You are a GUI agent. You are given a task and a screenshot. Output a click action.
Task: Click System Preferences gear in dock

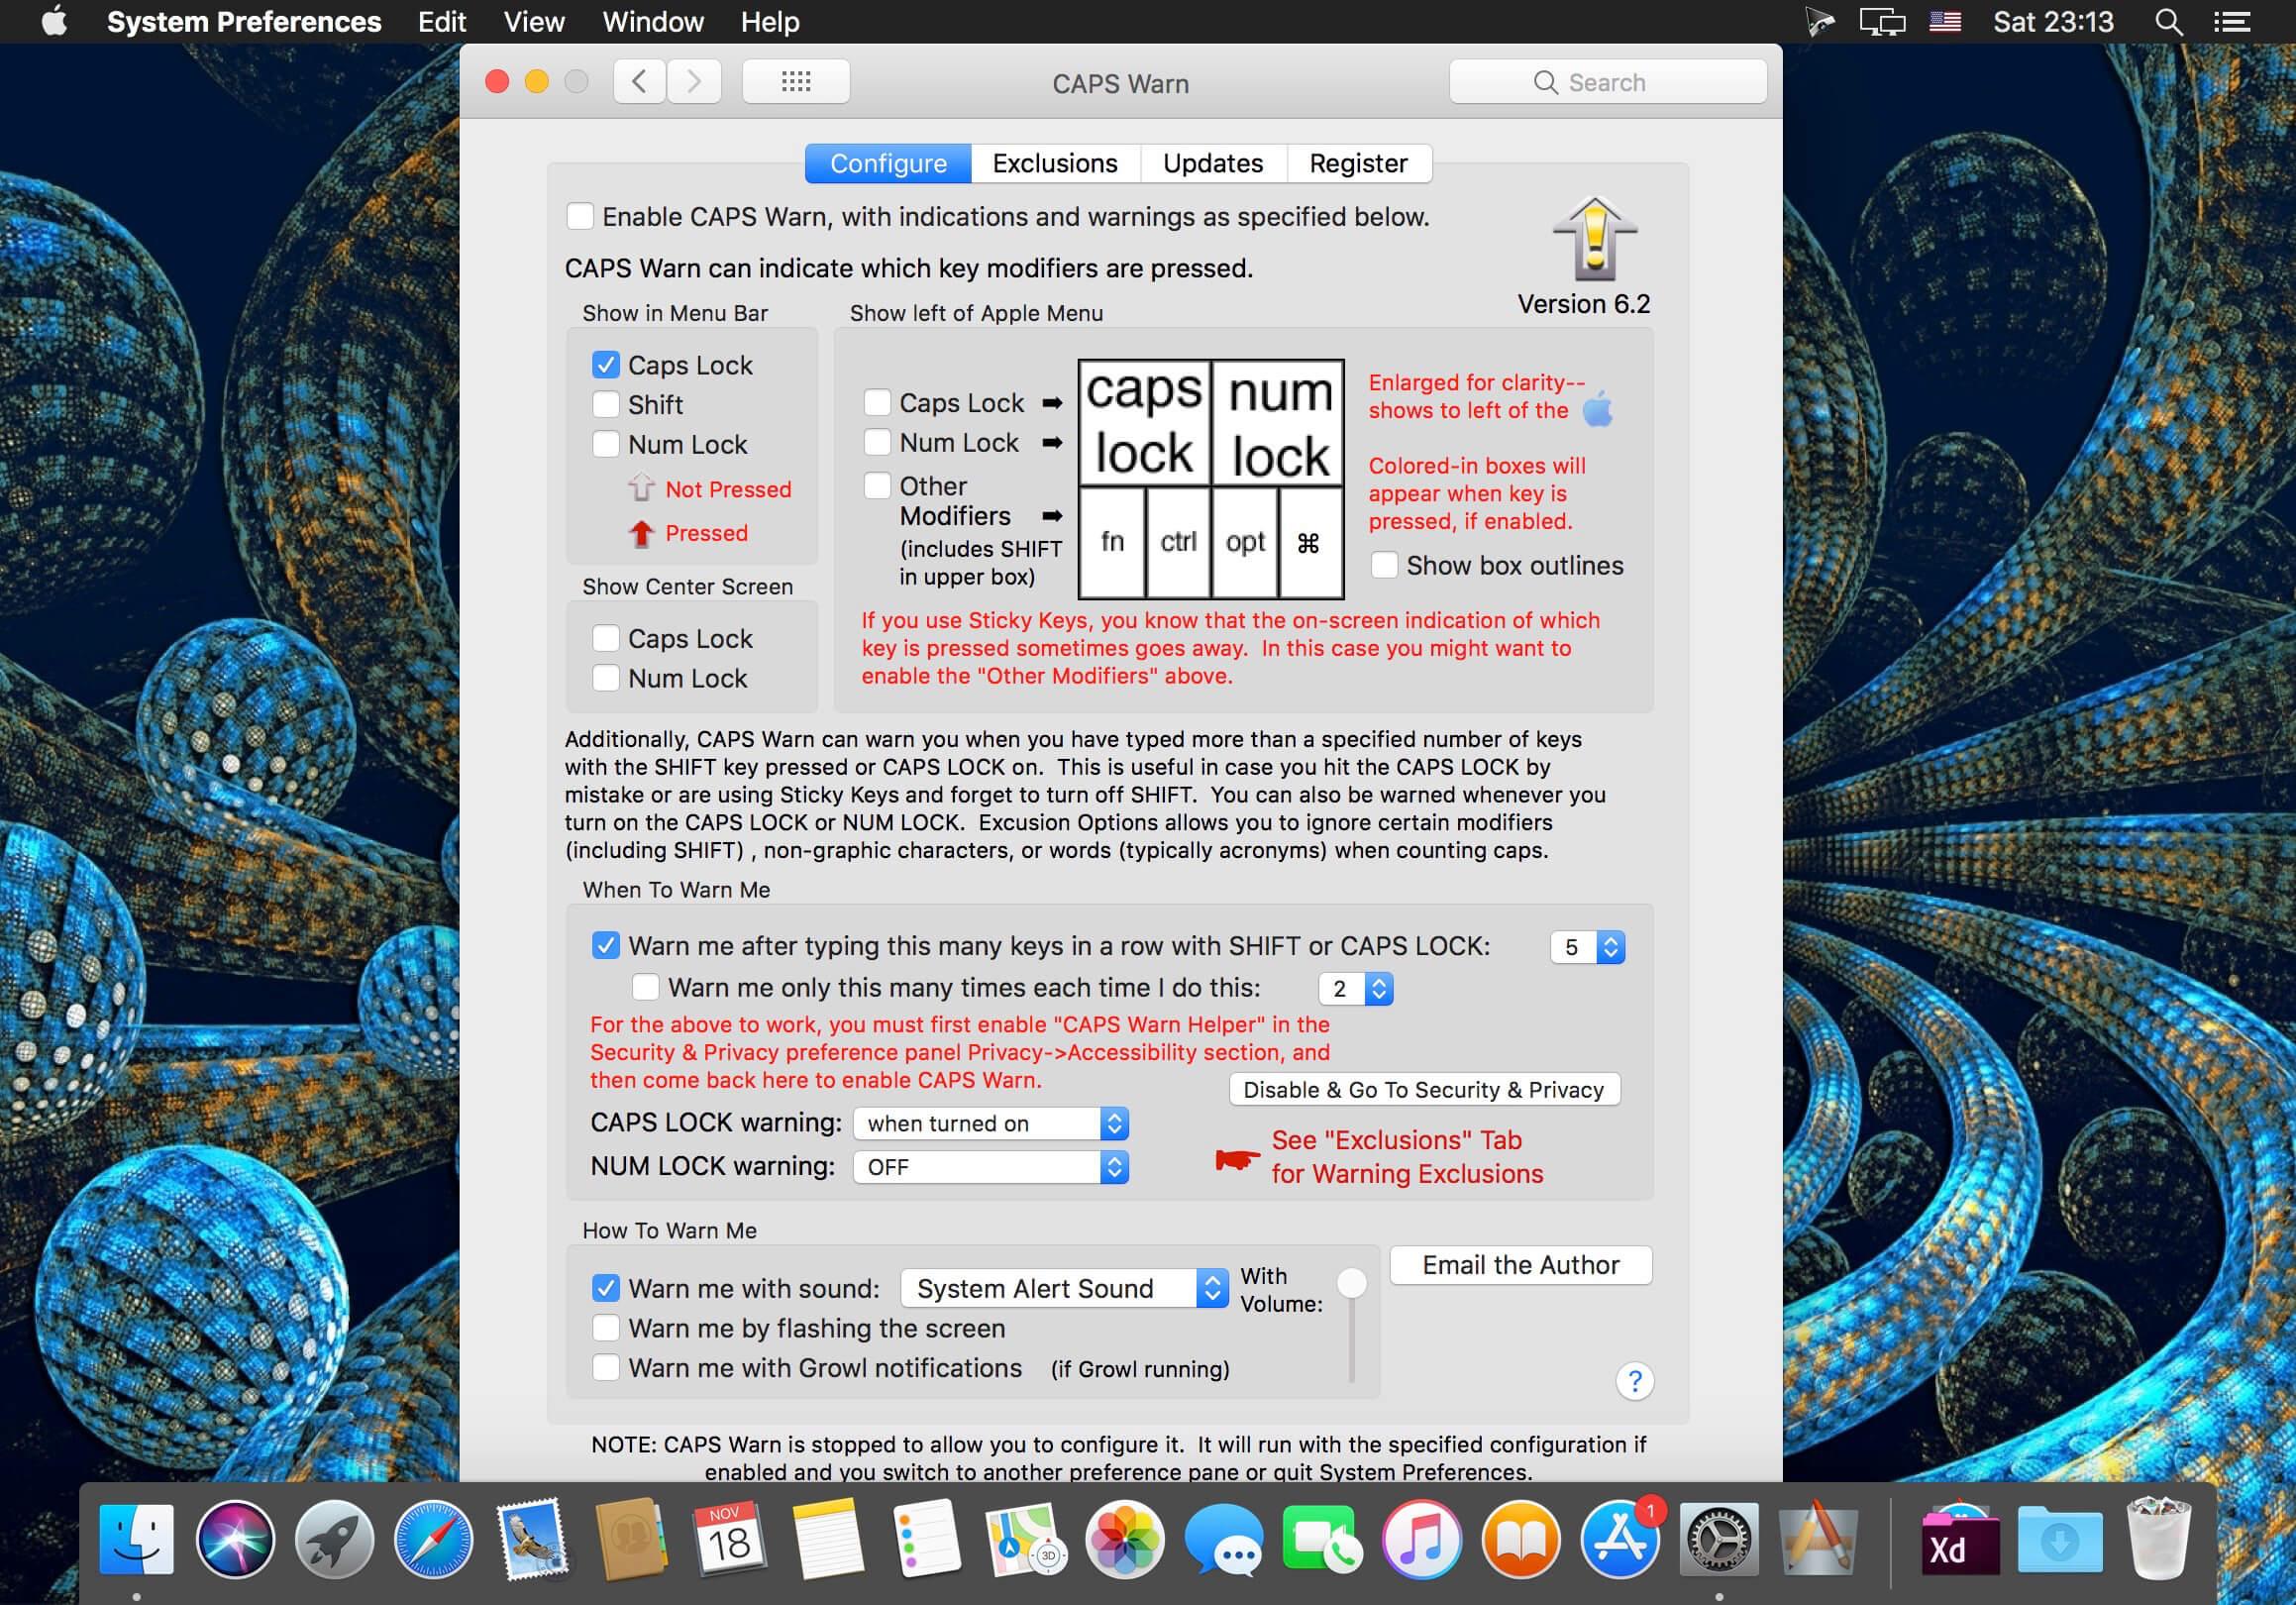(1719, 1539)
